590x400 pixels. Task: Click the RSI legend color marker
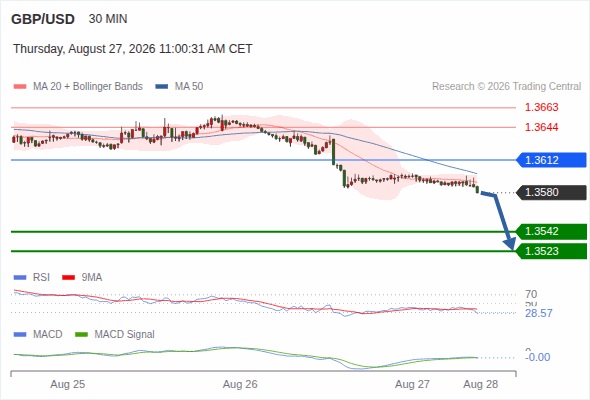[x=20, y=278]
